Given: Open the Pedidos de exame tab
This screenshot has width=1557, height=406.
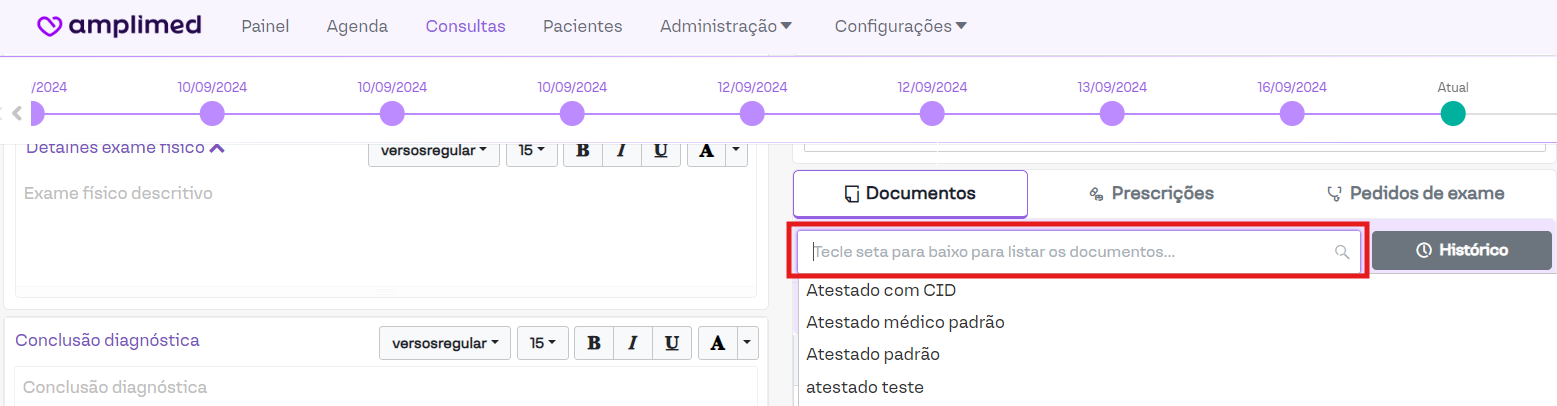Looking at the screenshot, I should (x=1415, y=193).
